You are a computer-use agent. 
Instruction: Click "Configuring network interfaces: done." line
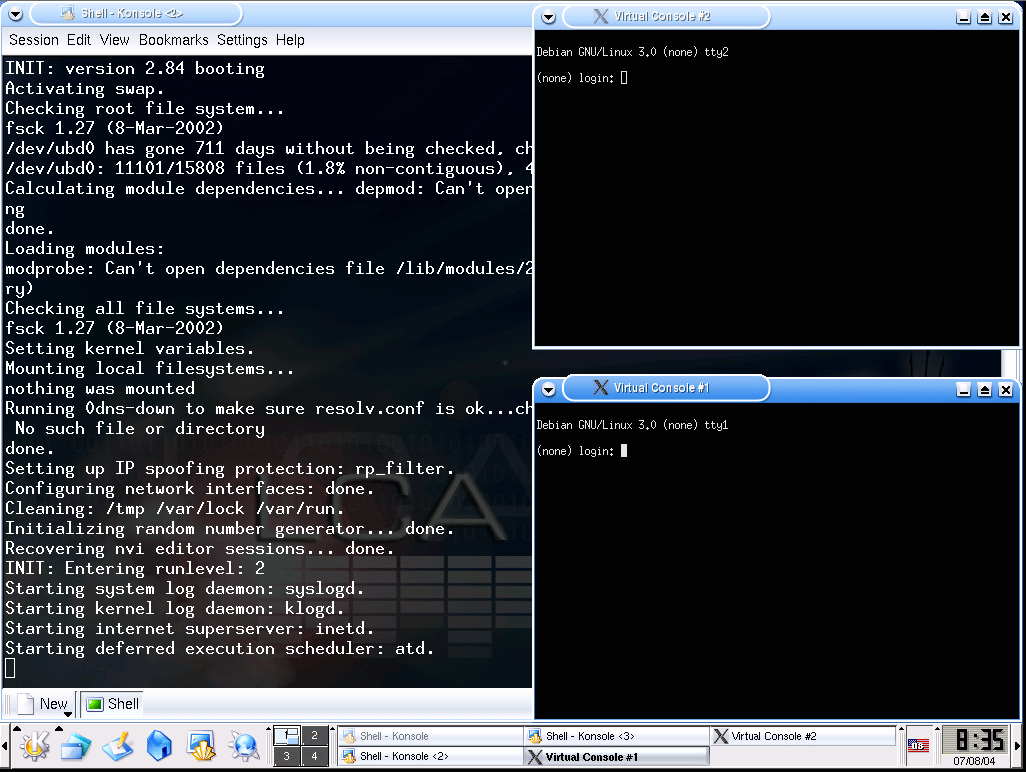[x=190, y=488]
